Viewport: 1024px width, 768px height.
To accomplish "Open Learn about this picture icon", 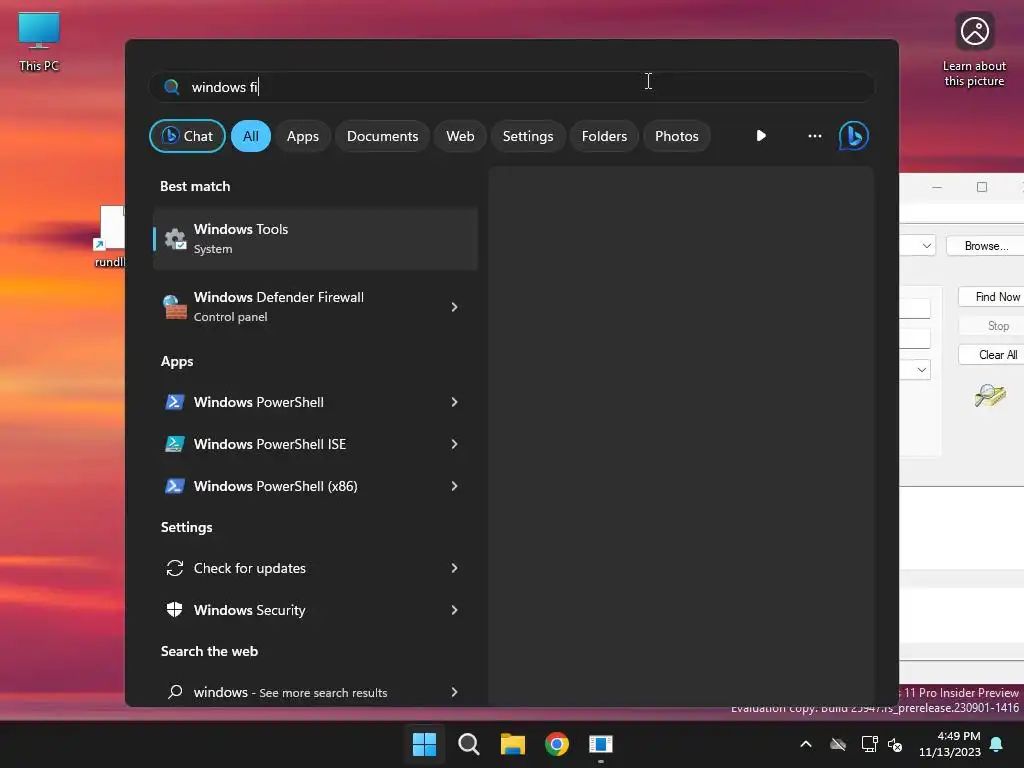I will point(974,49).
